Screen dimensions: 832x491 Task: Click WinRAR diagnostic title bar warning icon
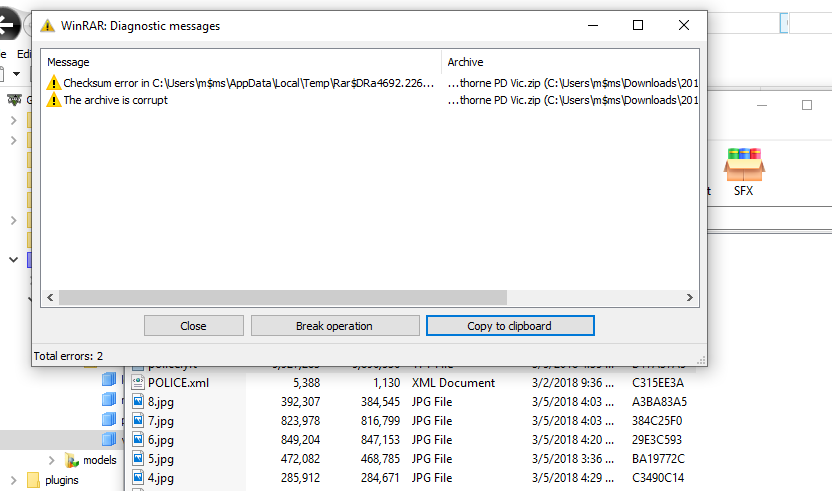click(48, 25)
